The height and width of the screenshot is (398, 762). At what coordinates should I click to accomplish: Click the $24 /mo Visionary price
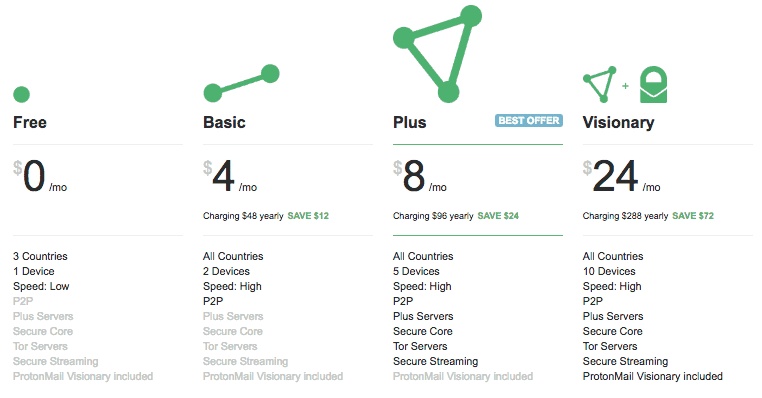click(x=622, y=176)
